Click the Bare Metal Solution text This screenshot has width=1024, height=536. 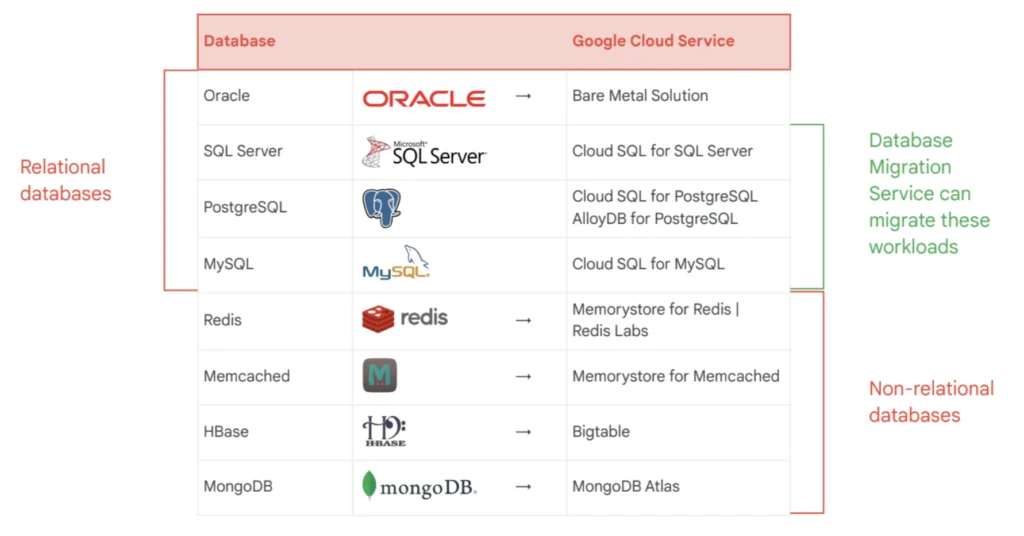click(640, 95)
